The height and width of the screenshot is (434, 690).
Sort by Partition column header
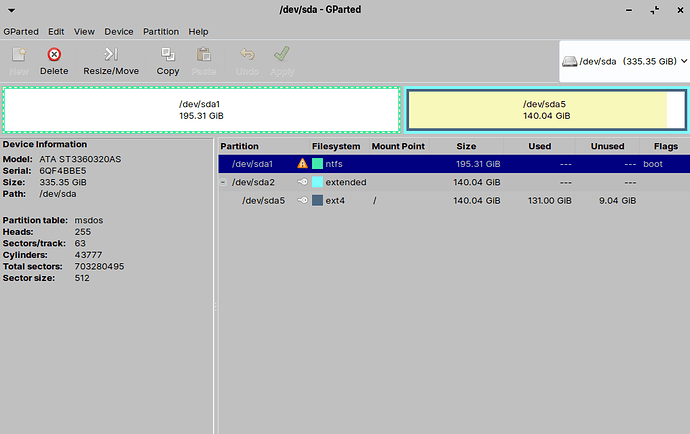pos(264,146)
